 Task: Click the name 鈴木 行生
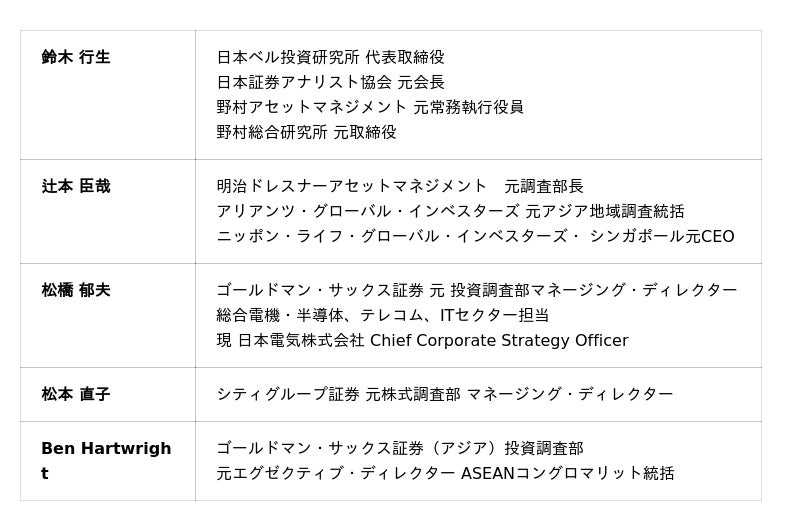point(76,57)
